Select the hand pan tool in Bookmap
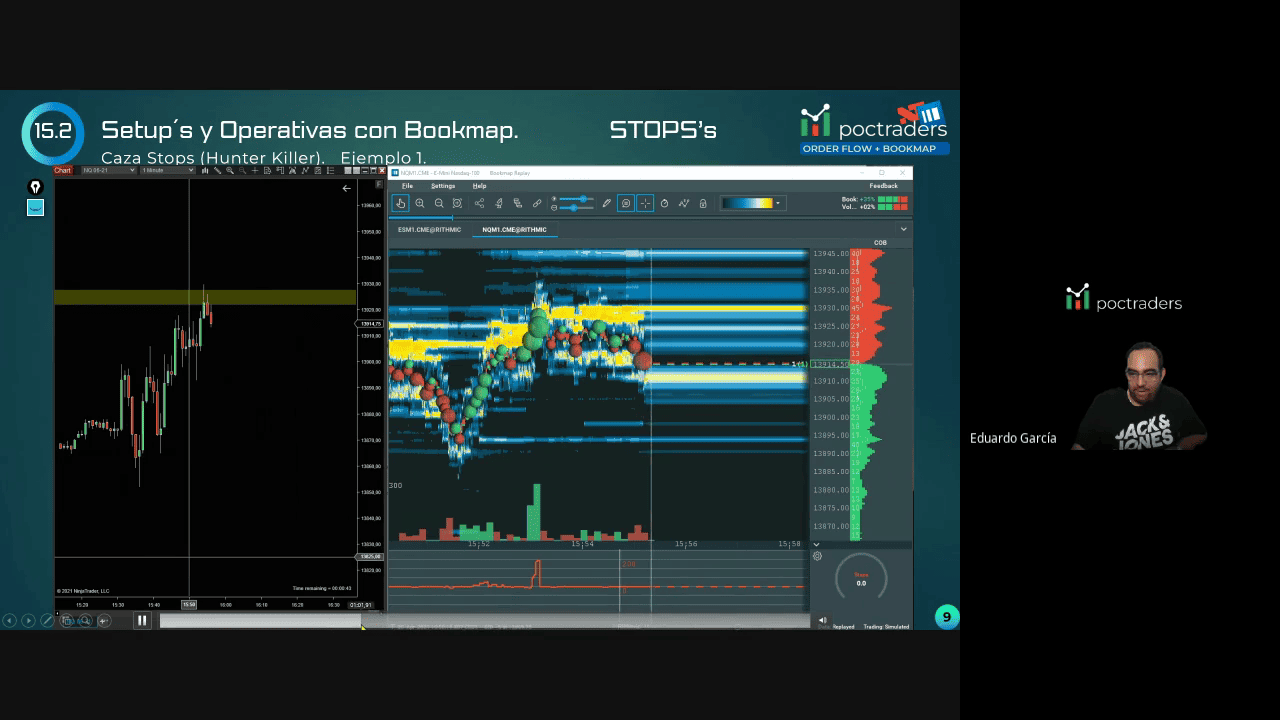Screen dimensions: 1280x720 tap(400, 203)
